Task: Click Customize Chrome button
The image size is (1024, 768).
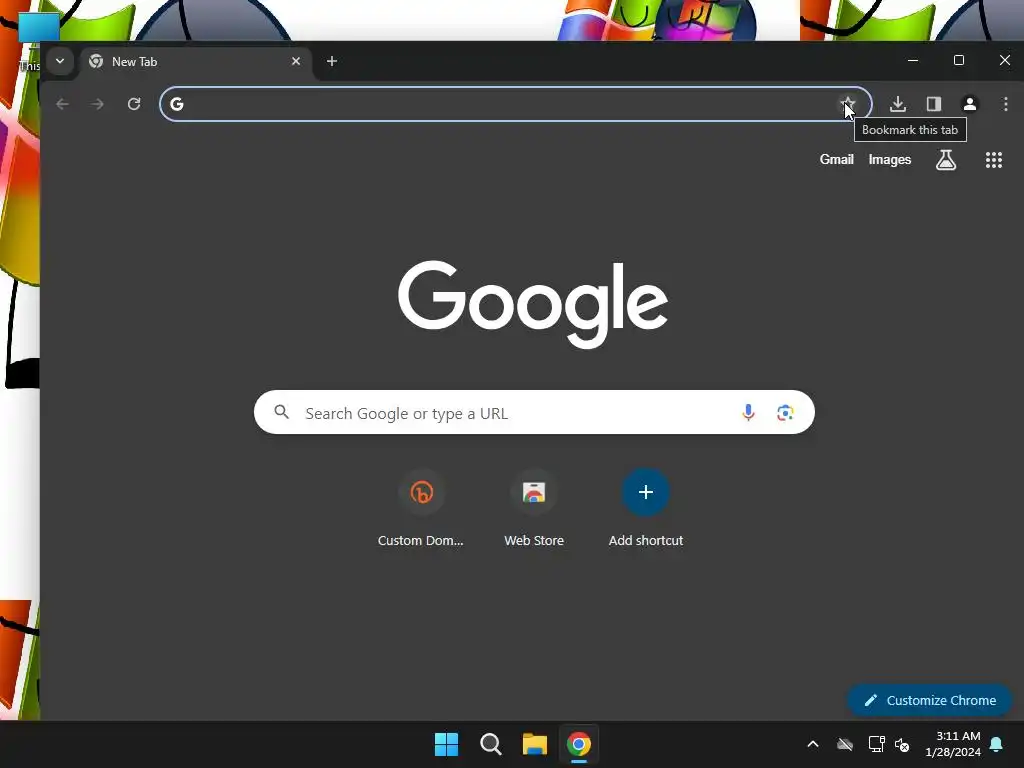Action: tap(930, 700)
